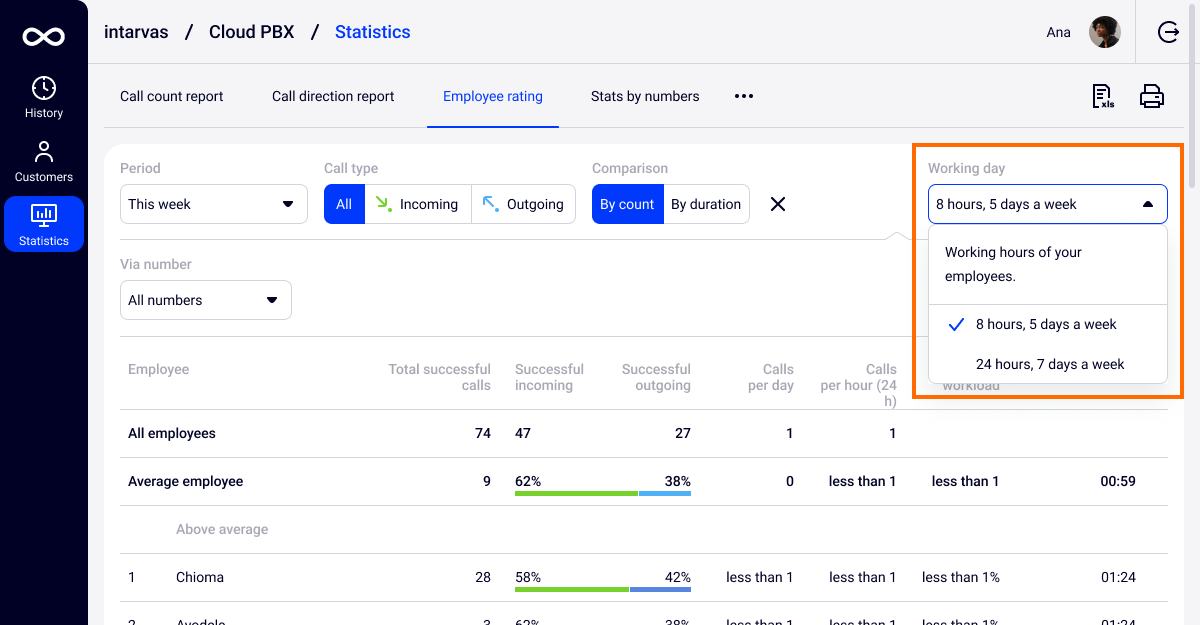Click Ana's profile avatar
Screen dimensions: 1200x625
[1104, 32]
